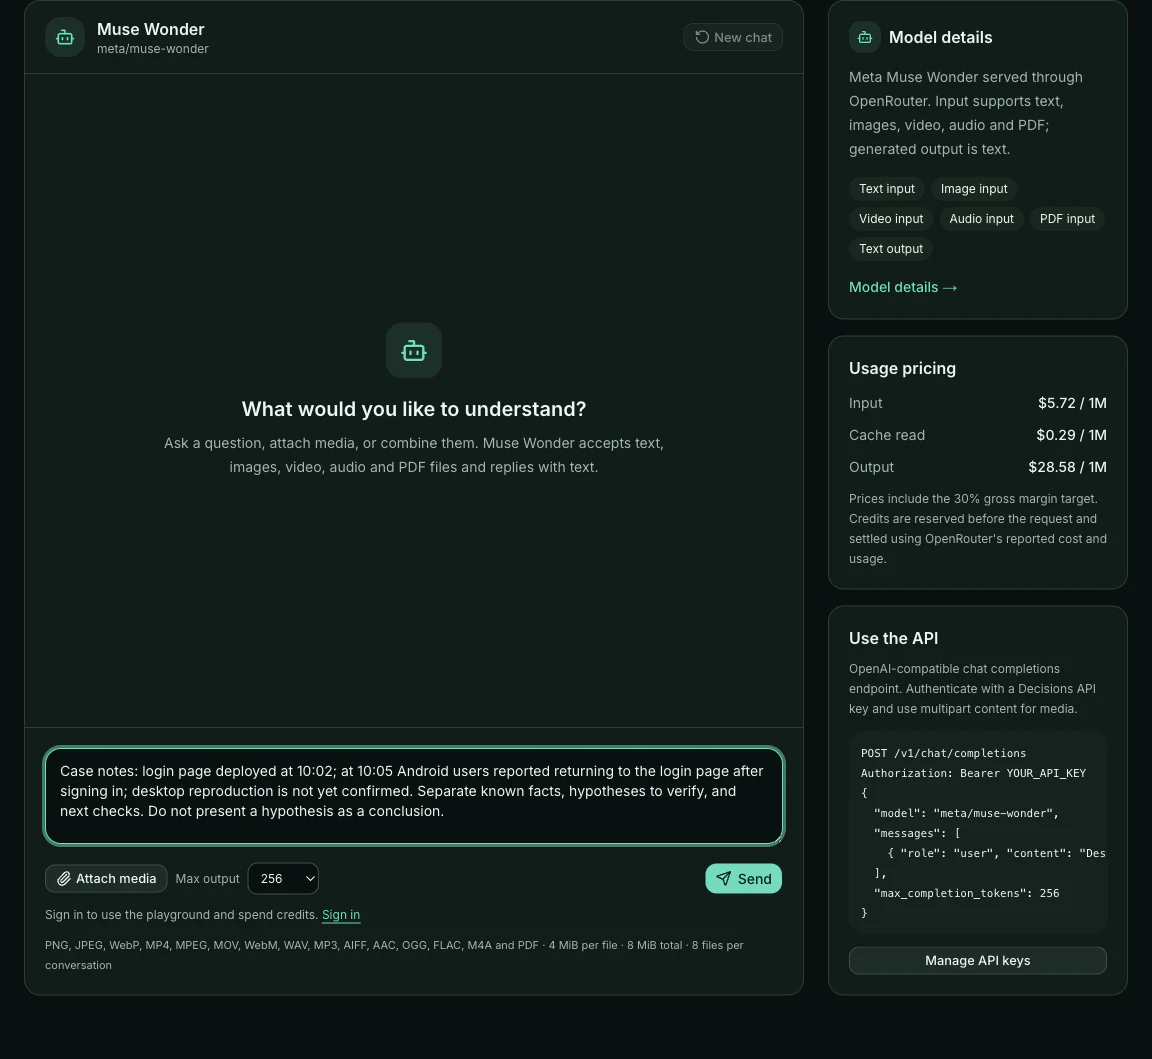
Task: Click the Text input capability tag
Action: [x=887, y=189]
